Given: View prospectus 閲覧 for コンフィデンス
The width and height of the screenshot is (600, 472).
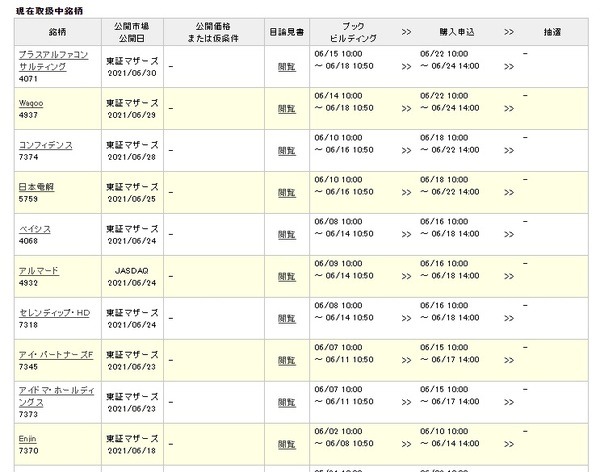Looking at the screenshot, I should [287, 150].
